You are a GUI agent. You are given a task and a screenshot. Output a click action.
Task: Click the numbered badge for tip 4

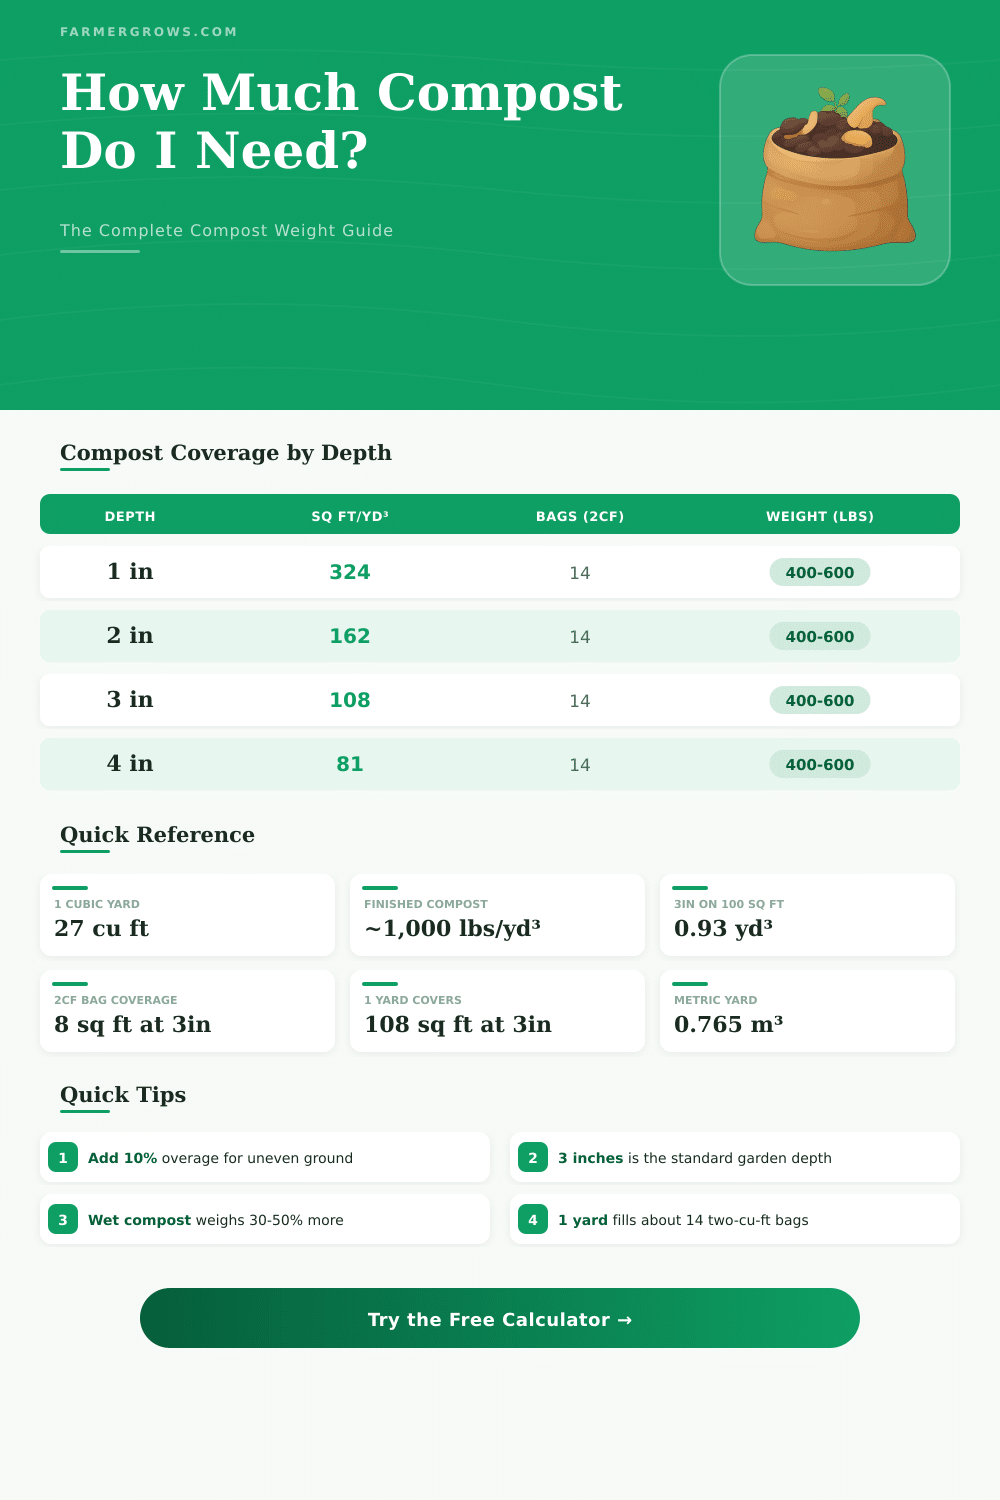533,1219
